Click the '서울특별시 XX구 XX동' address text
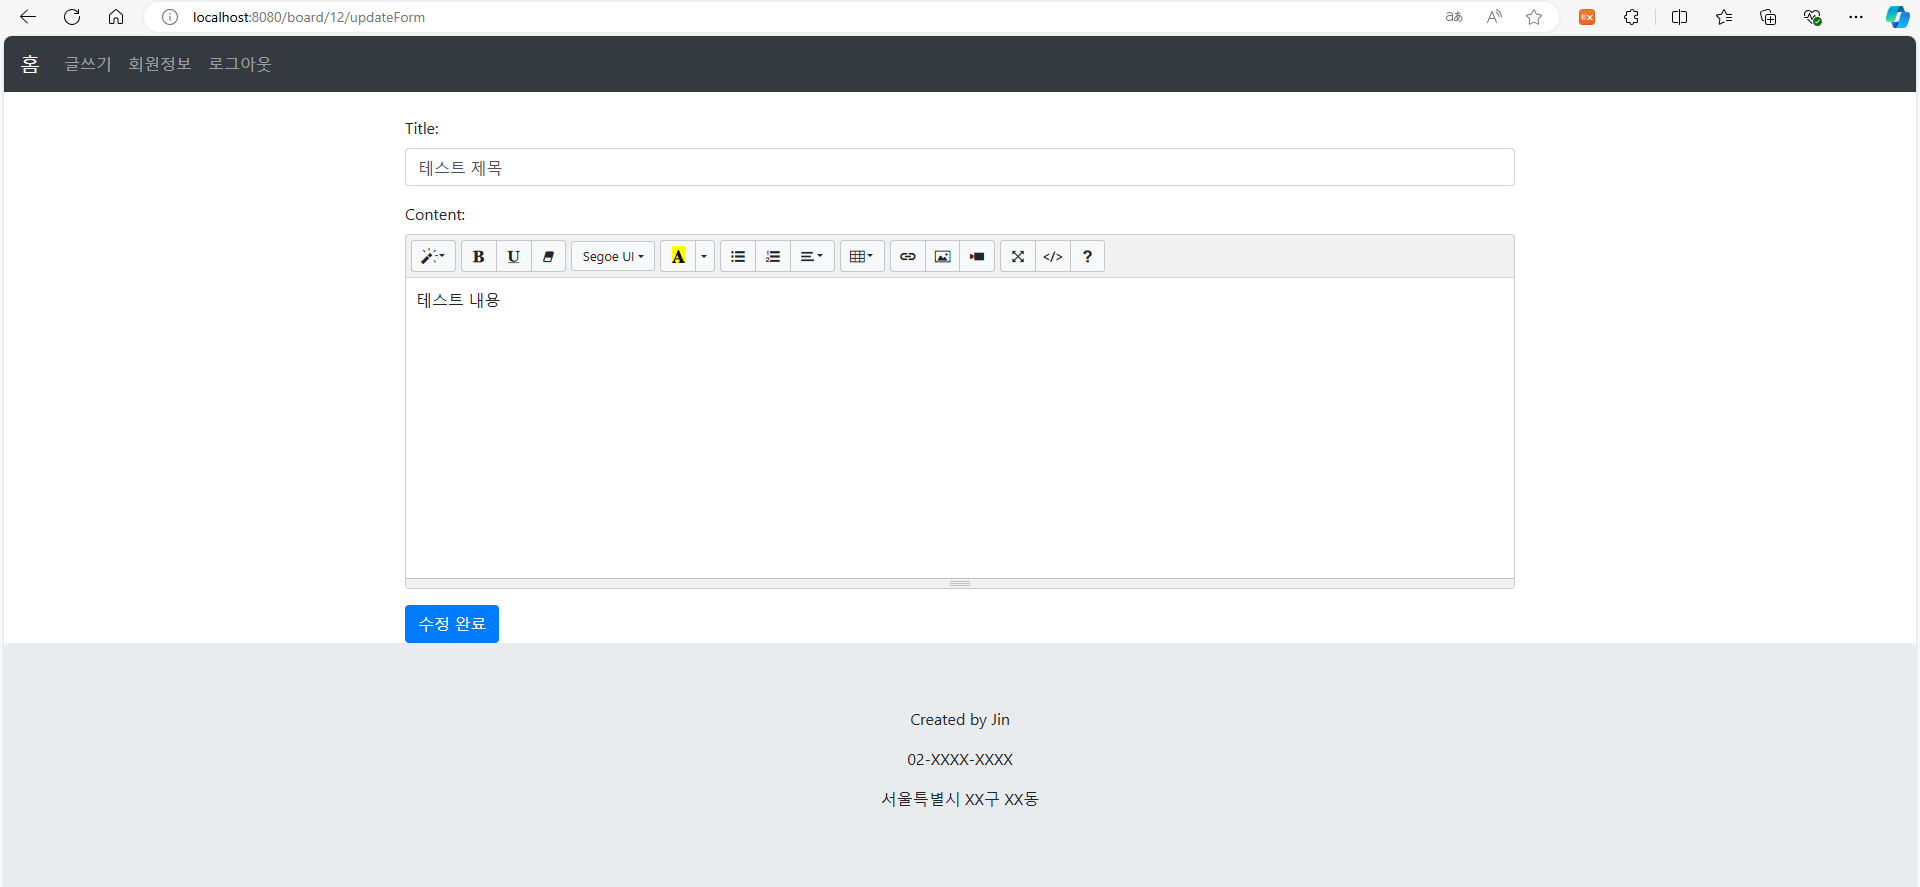 960,799
